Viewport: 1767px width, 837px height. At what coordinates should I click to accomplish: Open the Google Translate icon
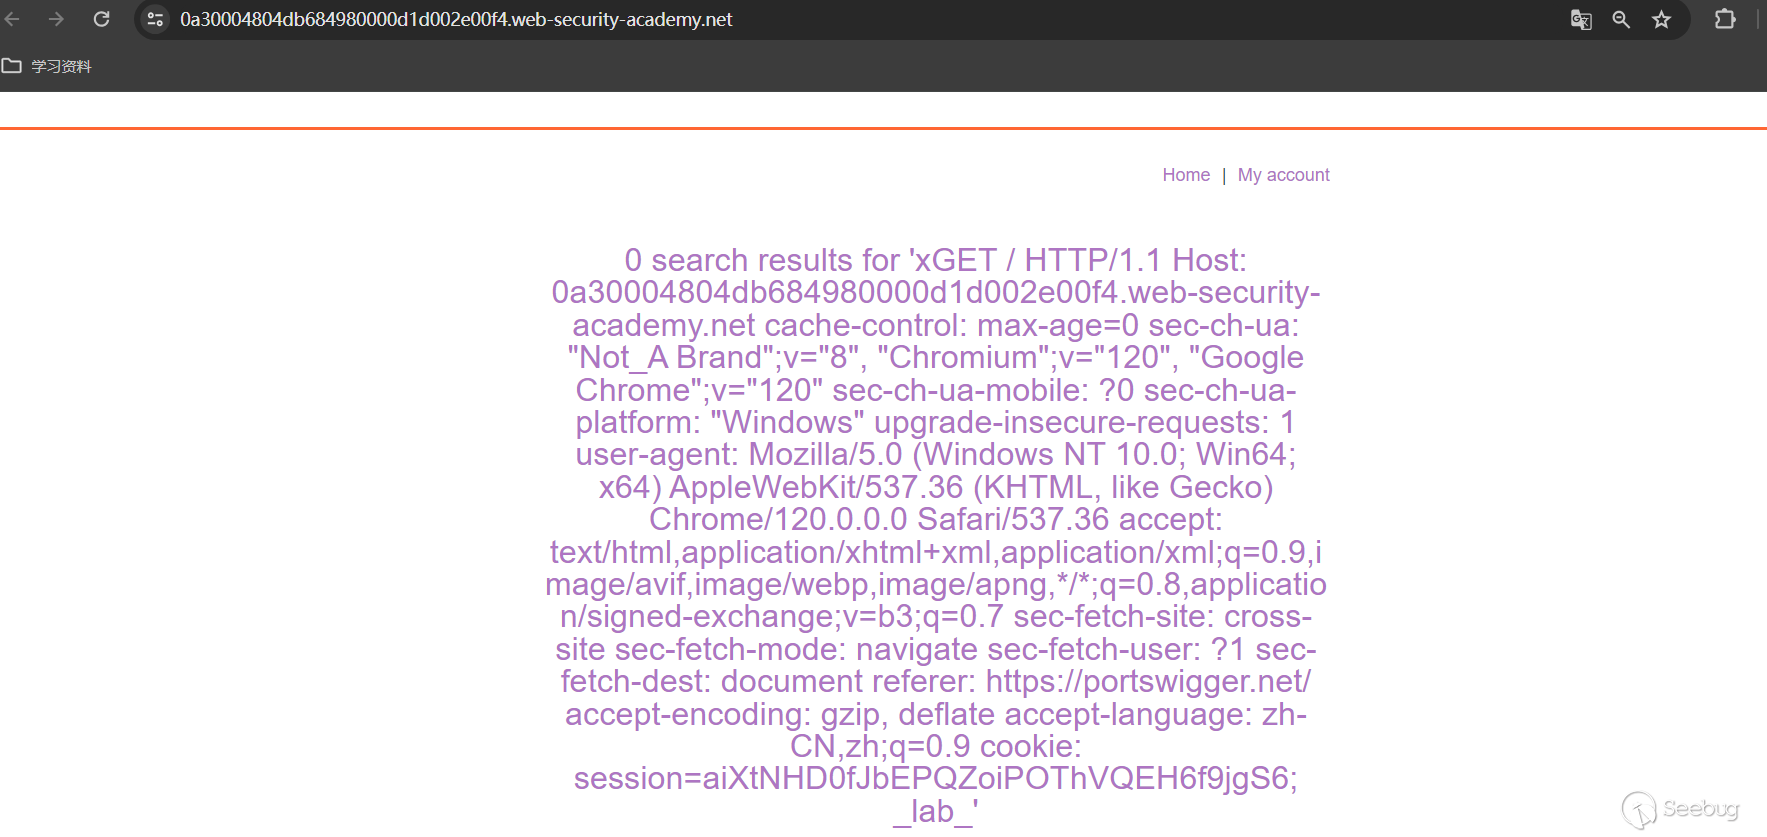click(x=1581, y=19)
